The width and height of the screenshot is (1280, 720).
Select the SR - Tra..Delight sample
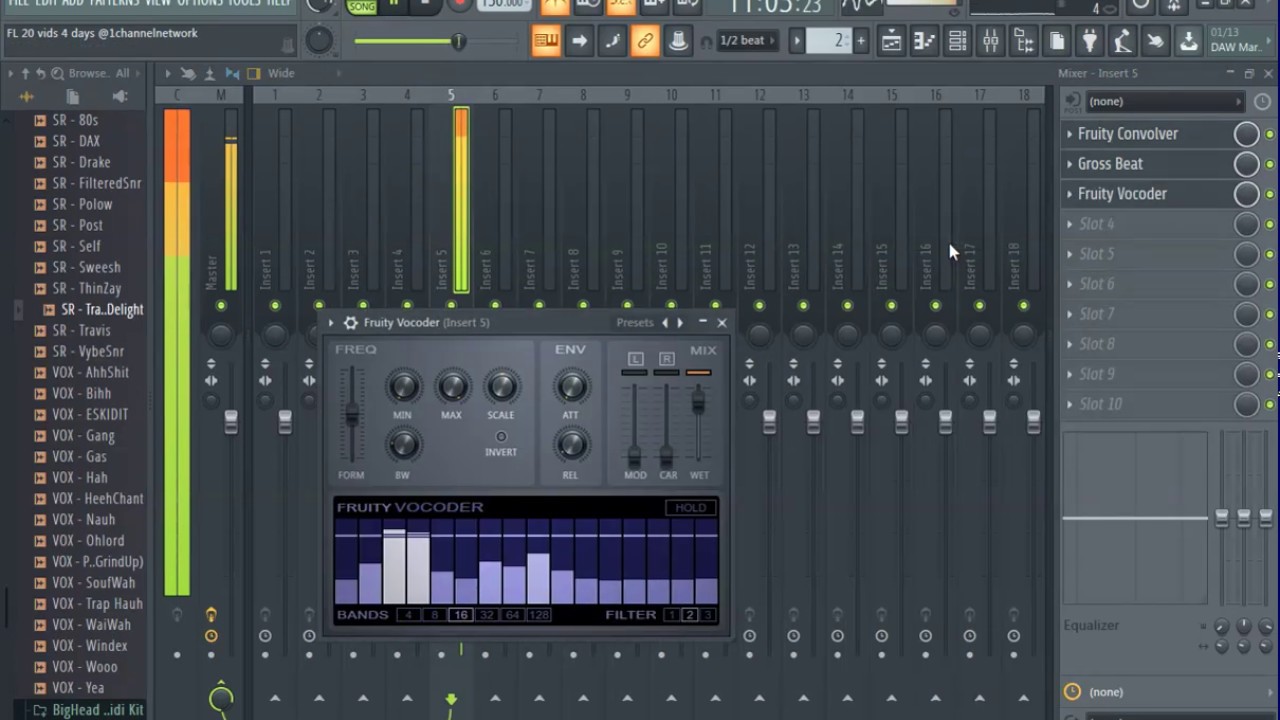(x=102, y=309)
